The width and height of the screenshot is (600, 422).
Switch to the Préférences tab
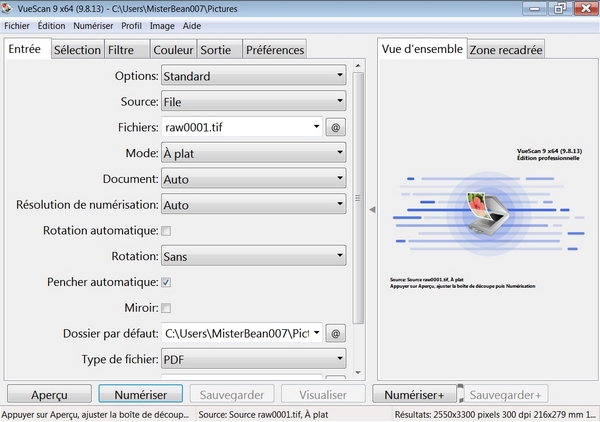click(x=275, y=50)
